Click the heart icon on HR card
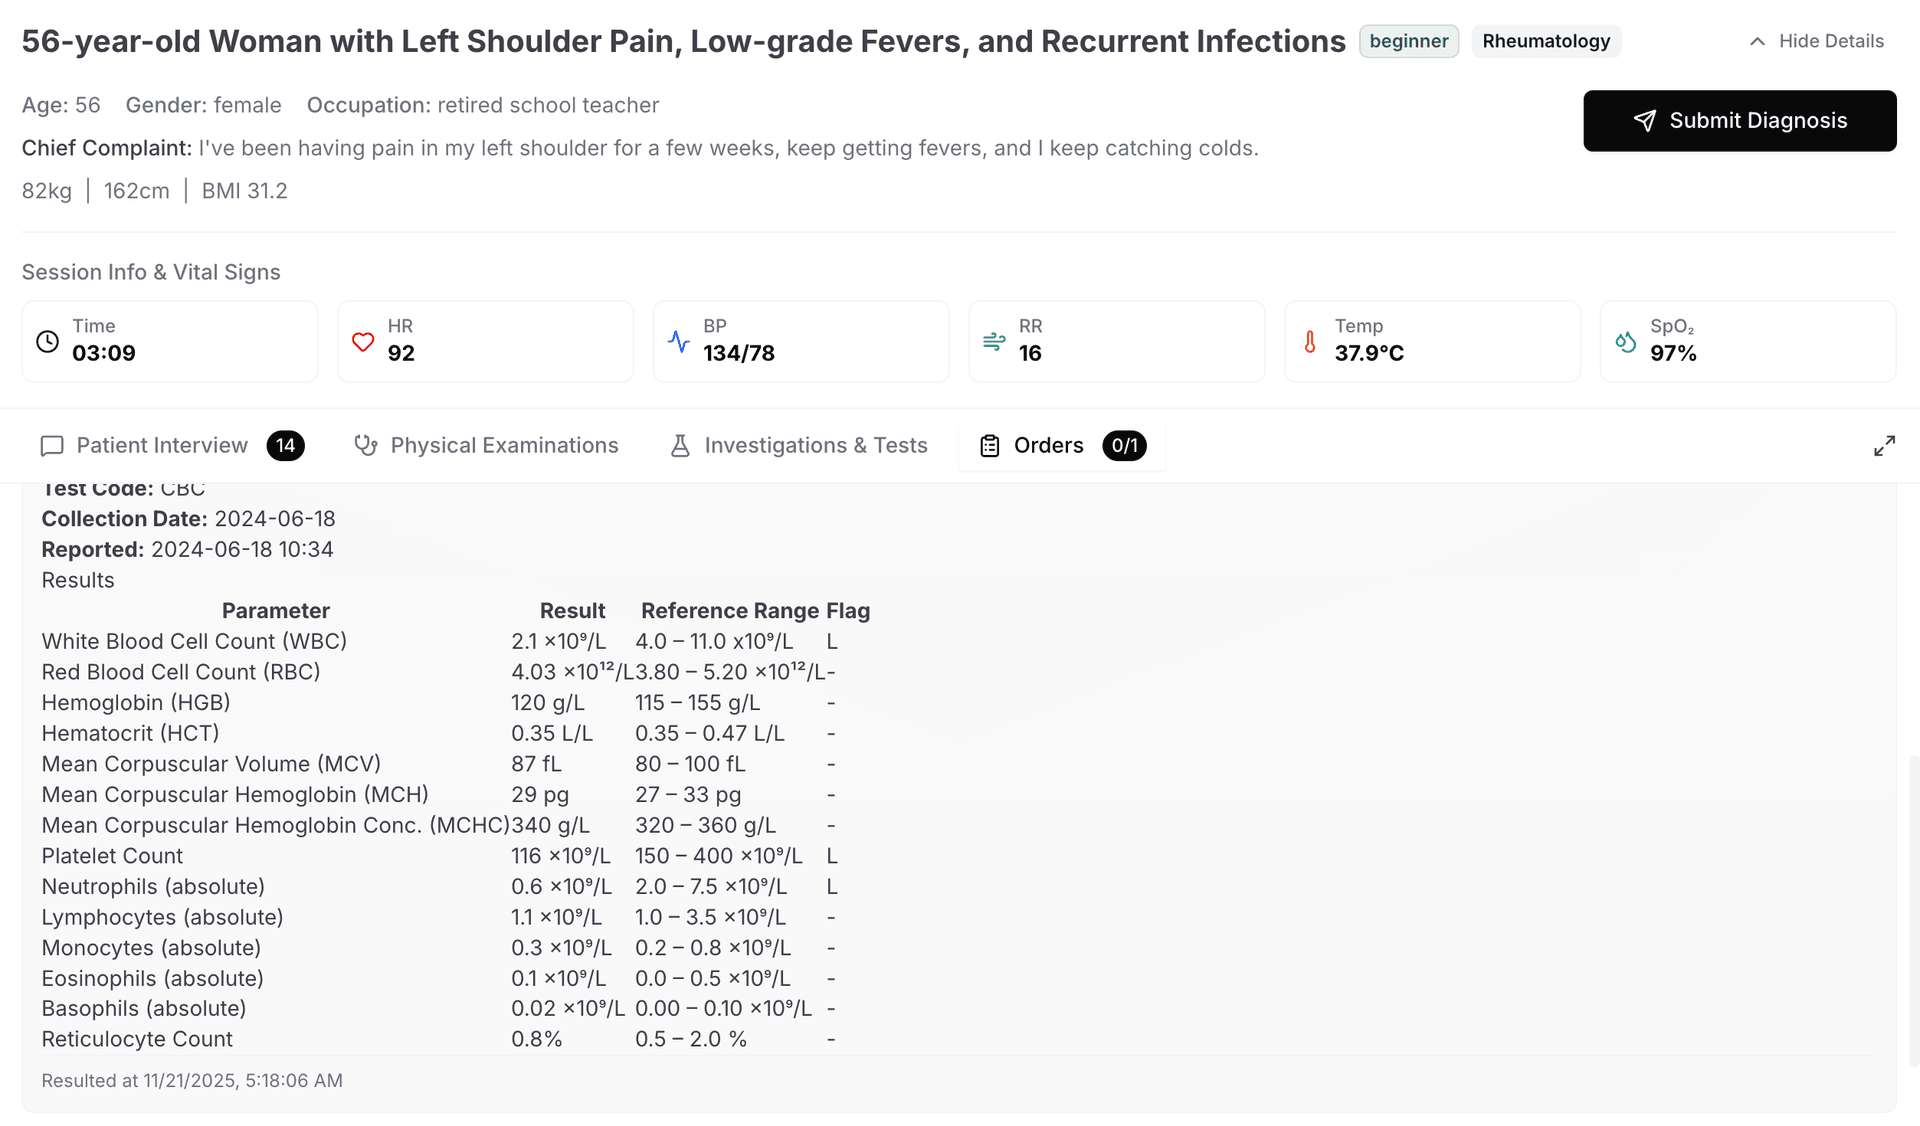This screenshot has width=1920, height=1126. (363, 342)
